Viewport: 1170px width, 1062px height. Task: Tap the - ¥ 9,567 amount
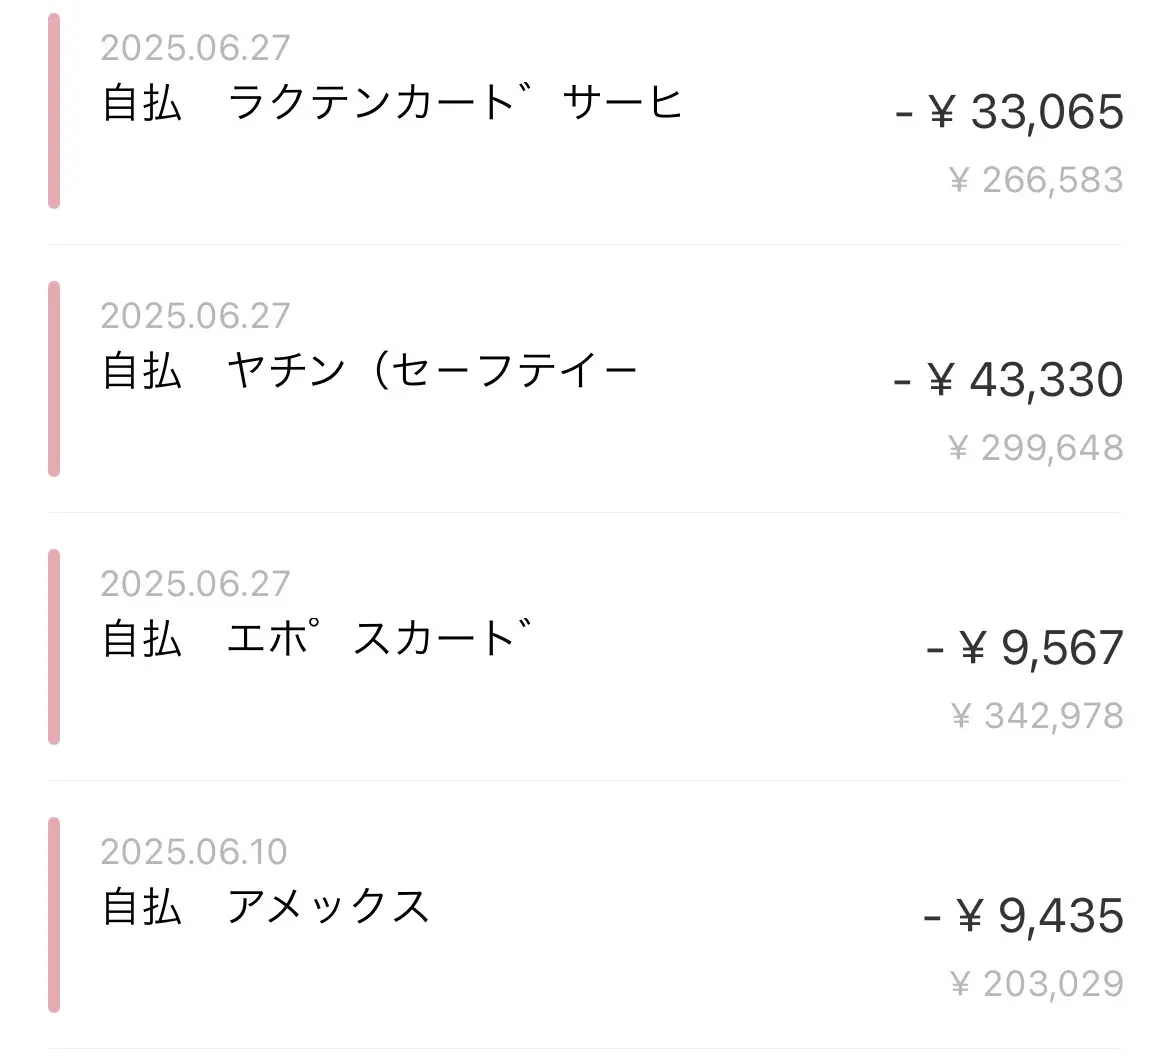1024,648
